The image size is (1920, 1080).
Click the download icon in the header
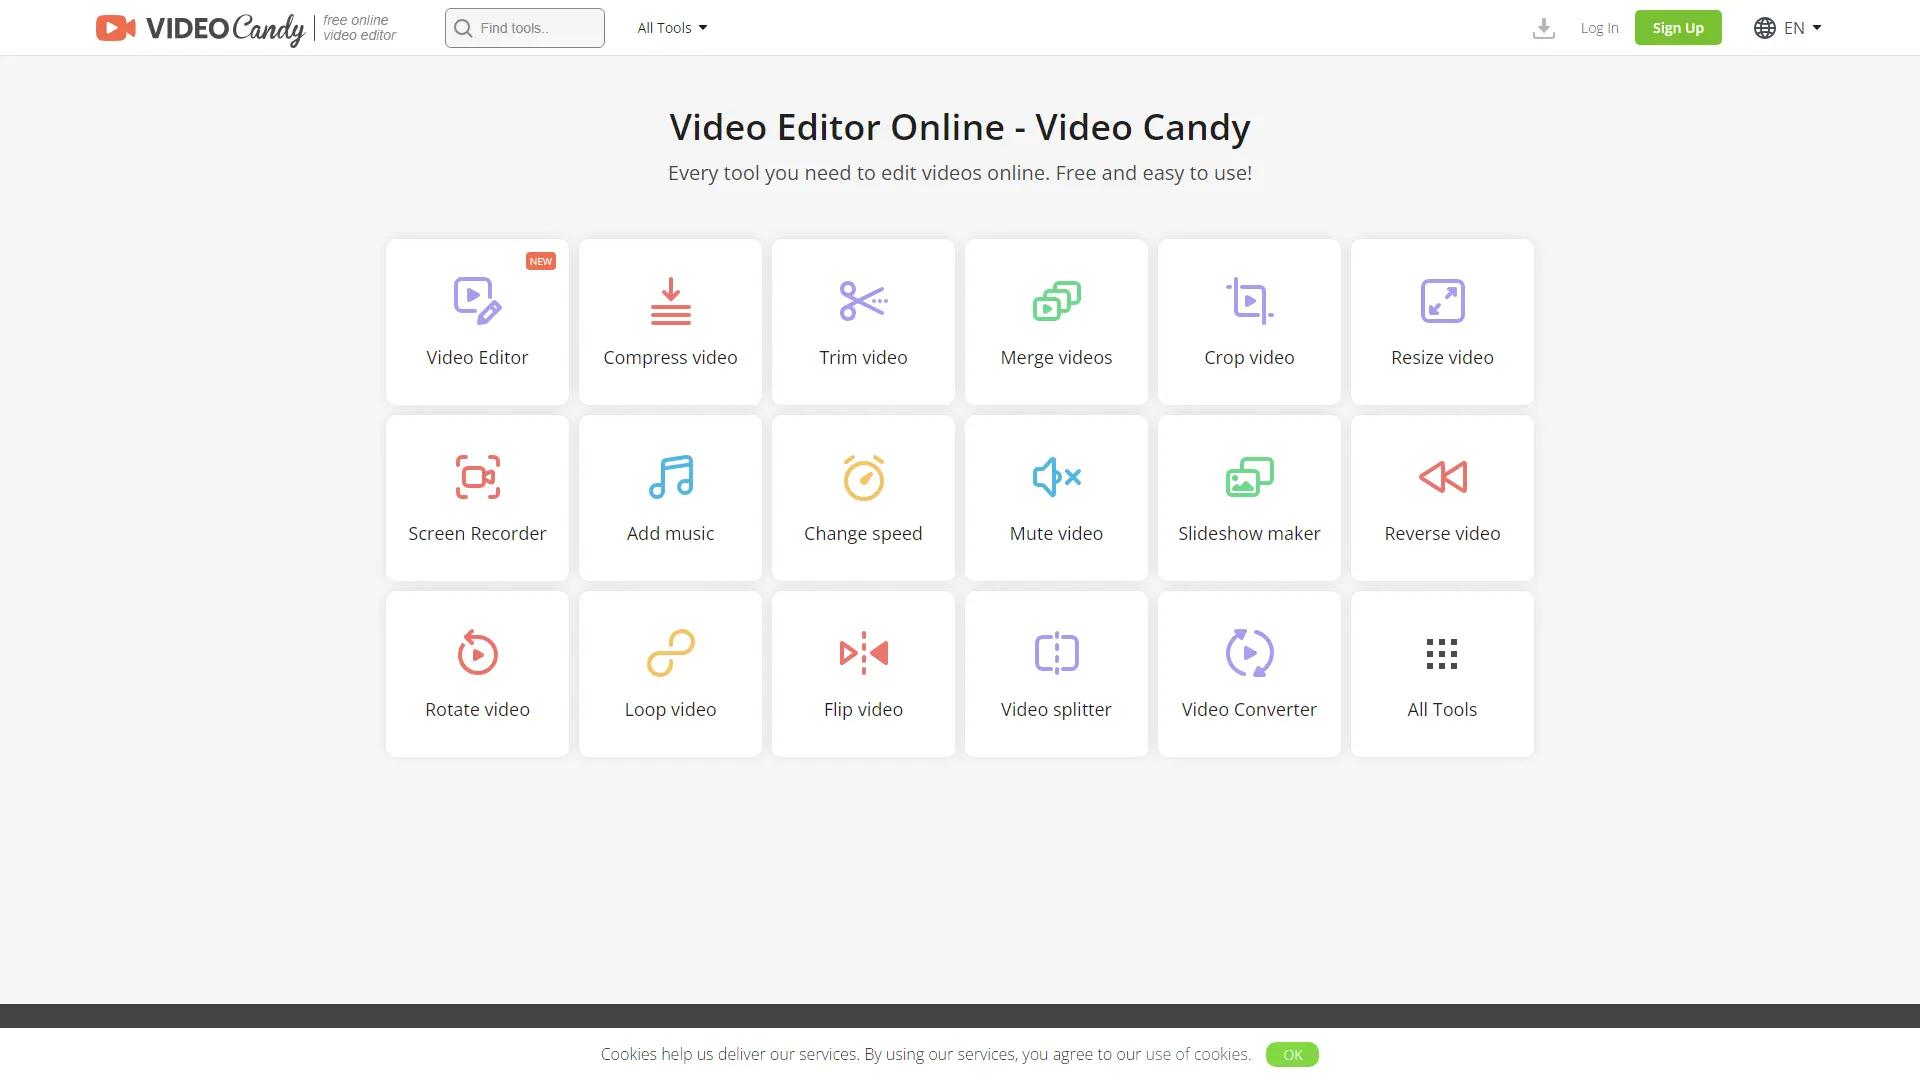1544,28
